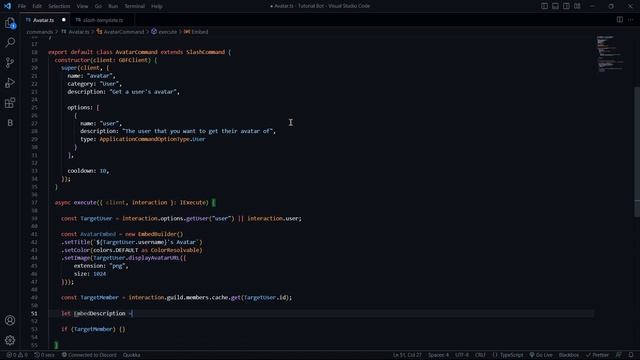Open the Go menu
Viewport: 640px width, 360px height.
point(98,6)
